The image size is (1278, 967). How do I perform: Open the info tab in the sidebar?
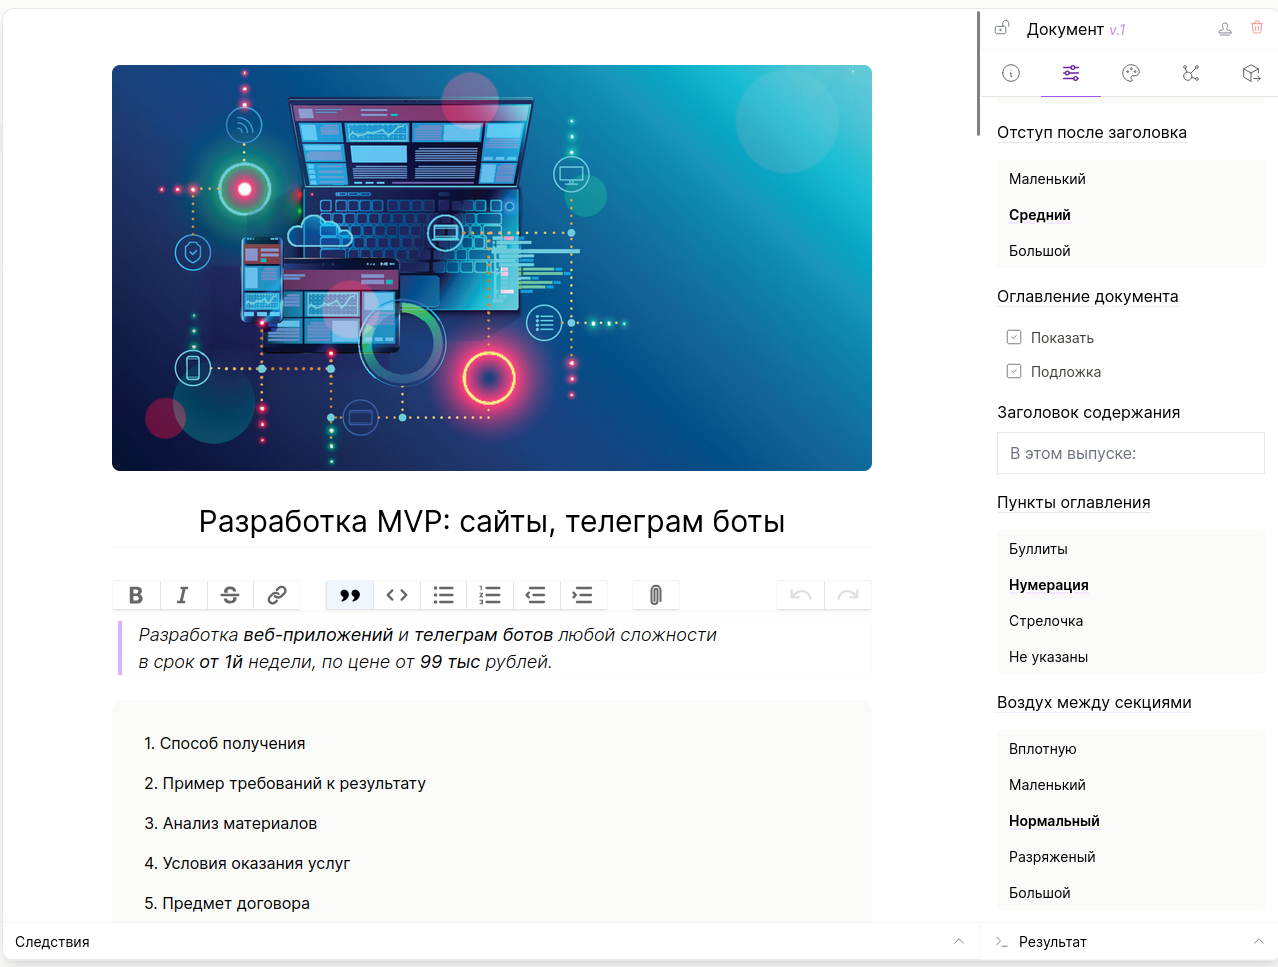(1011, 73)
